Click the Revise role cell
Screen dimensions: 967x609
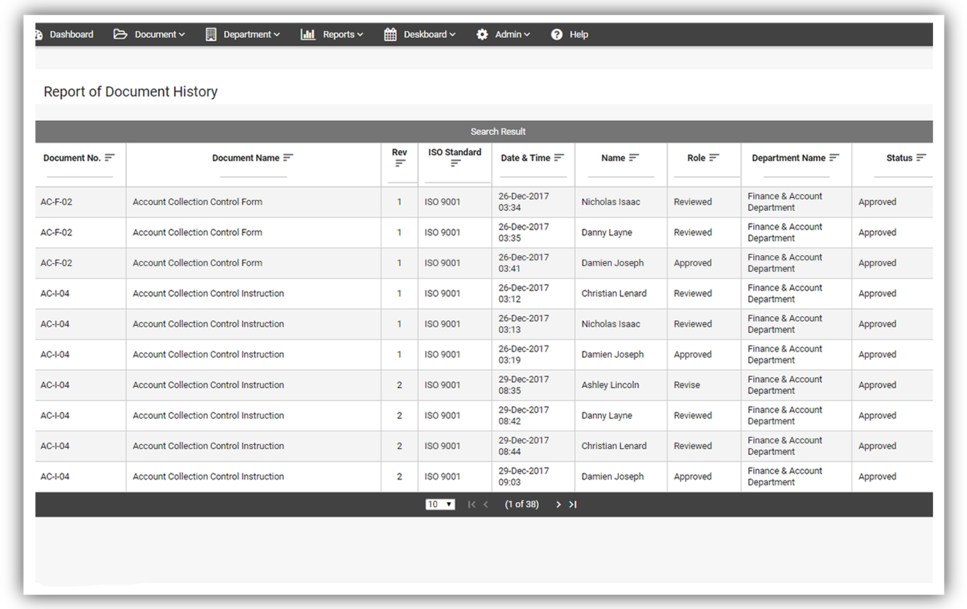[x=686, y=385]
